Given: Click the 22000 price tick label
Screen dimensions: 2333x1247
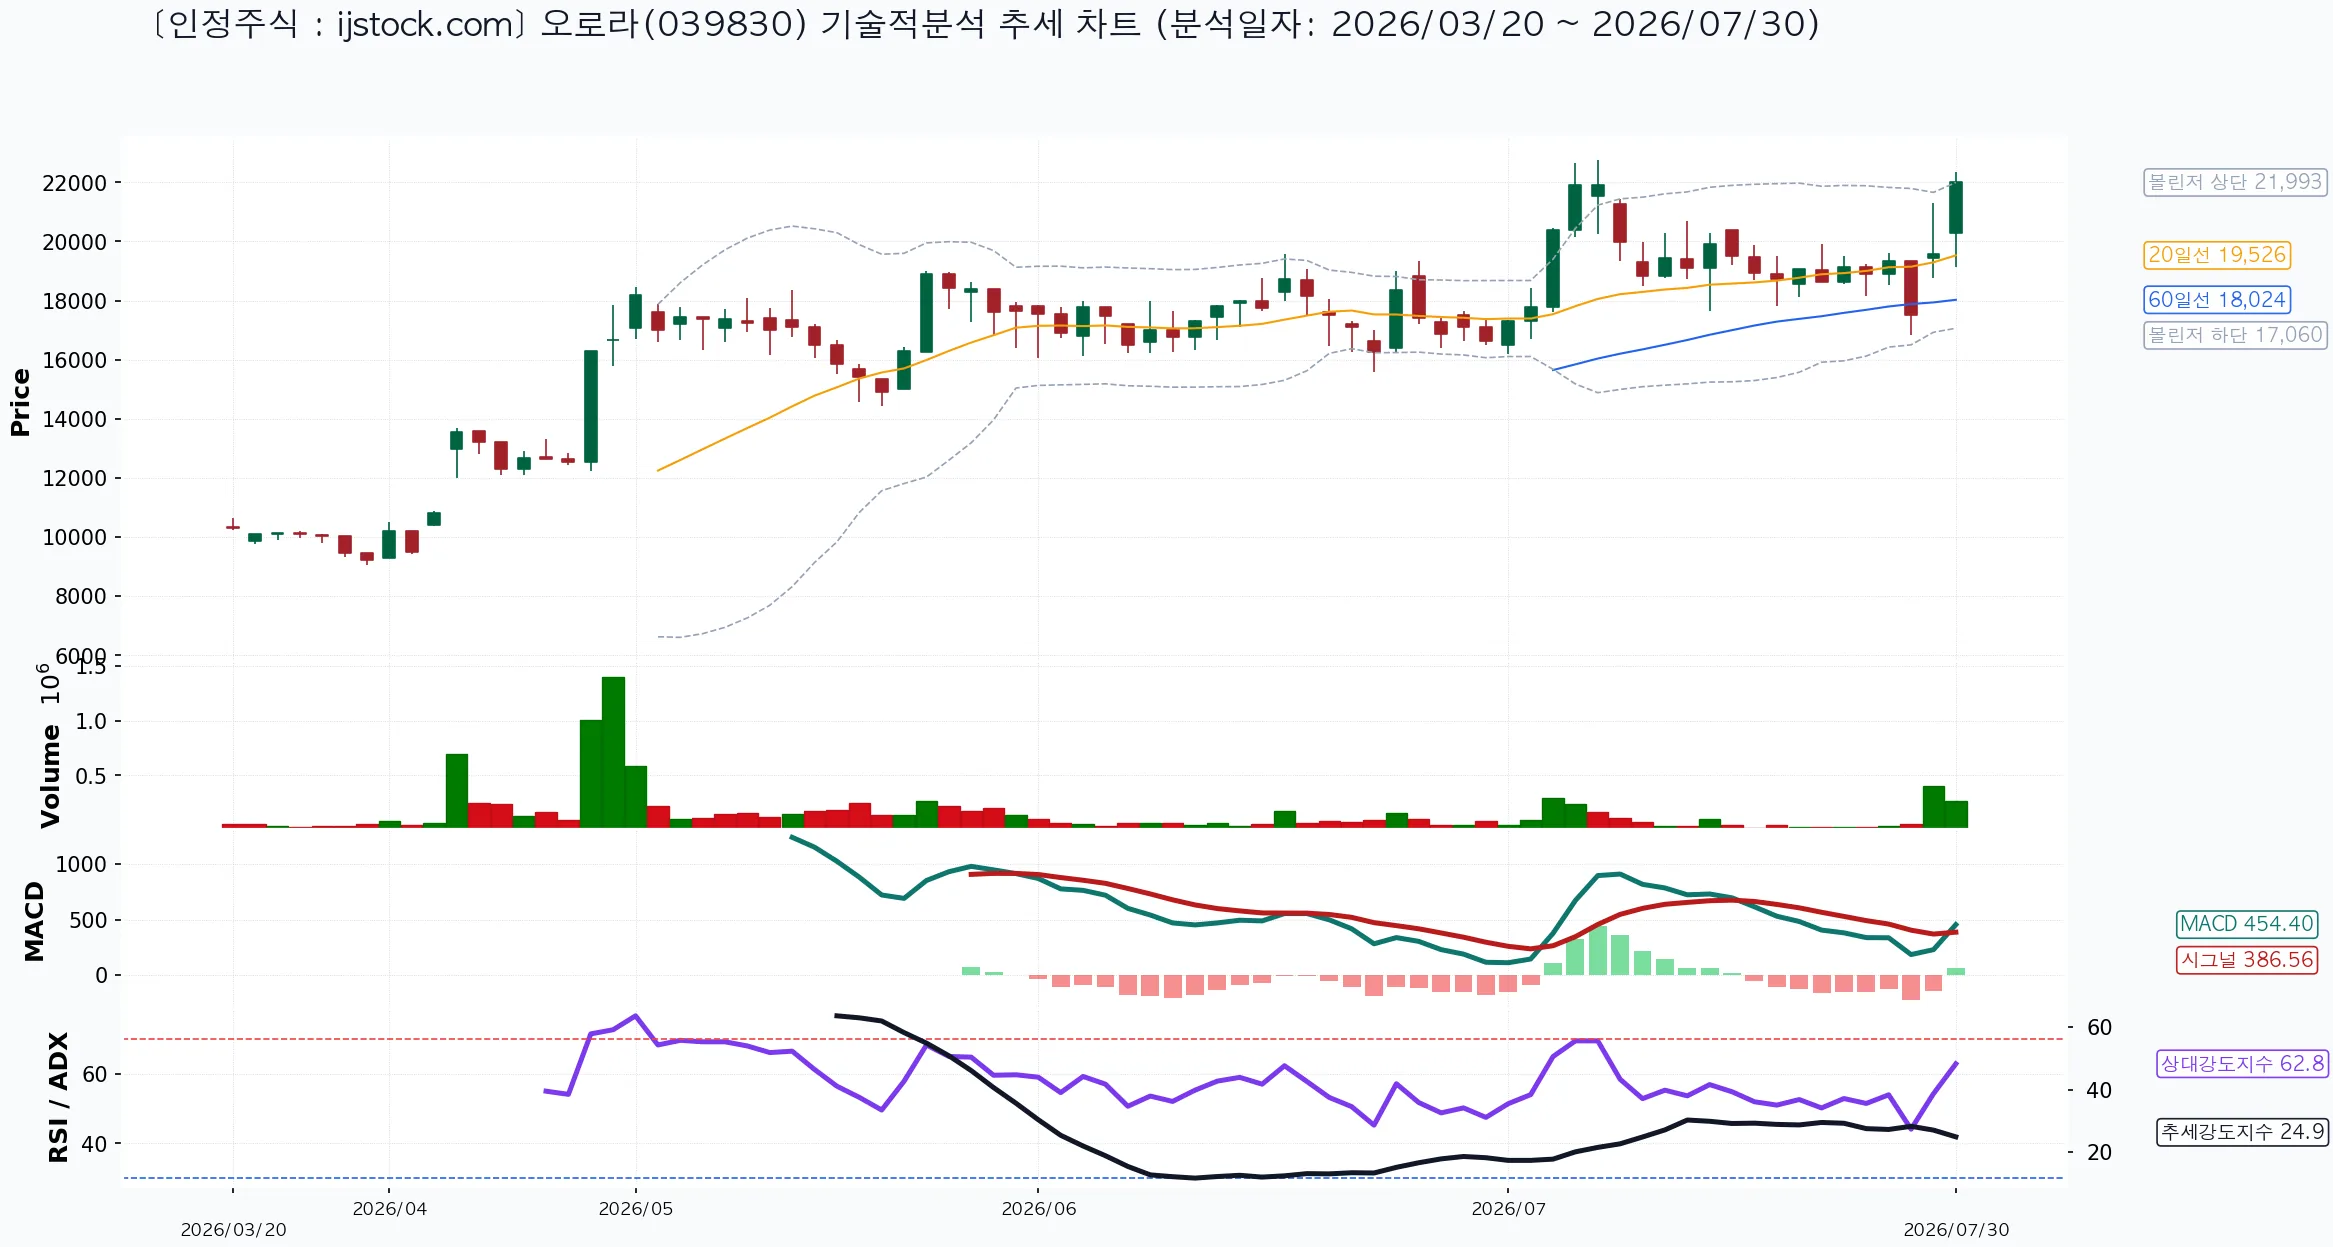Looking at the screenshot, I should (x=74, y=183).
